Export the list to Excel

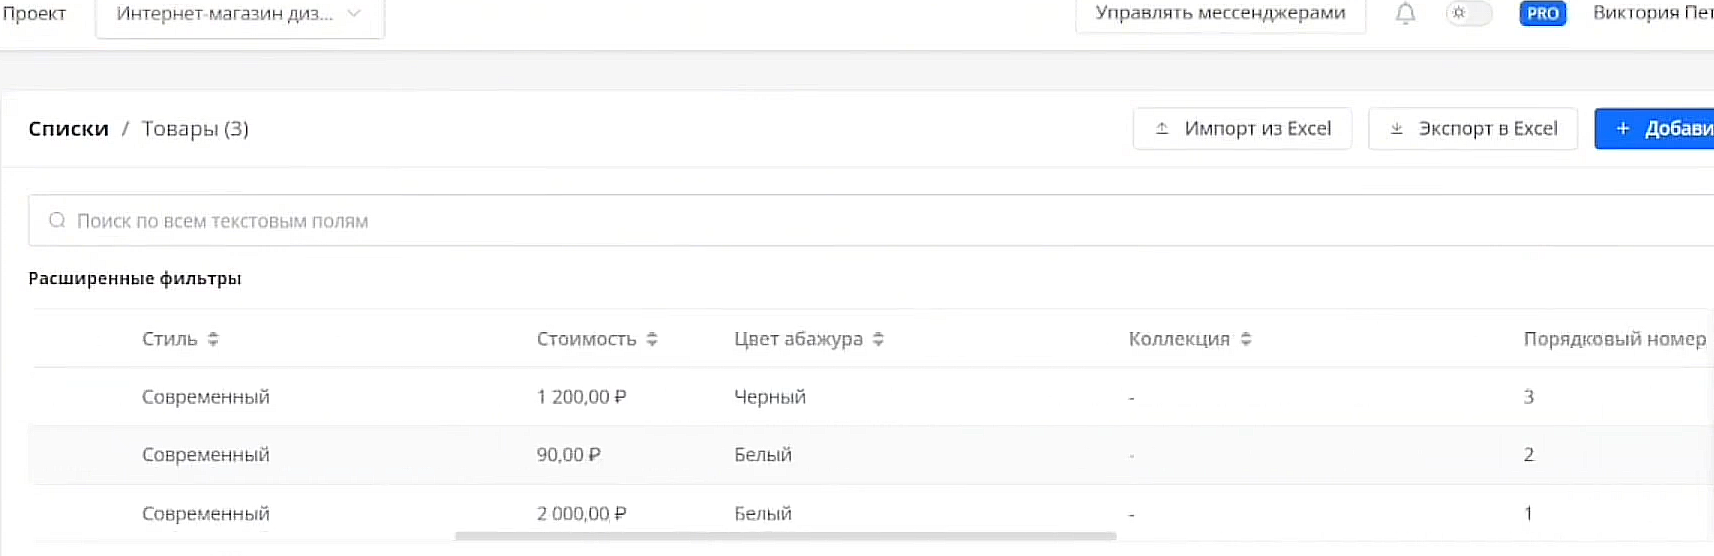point(1472,129)
